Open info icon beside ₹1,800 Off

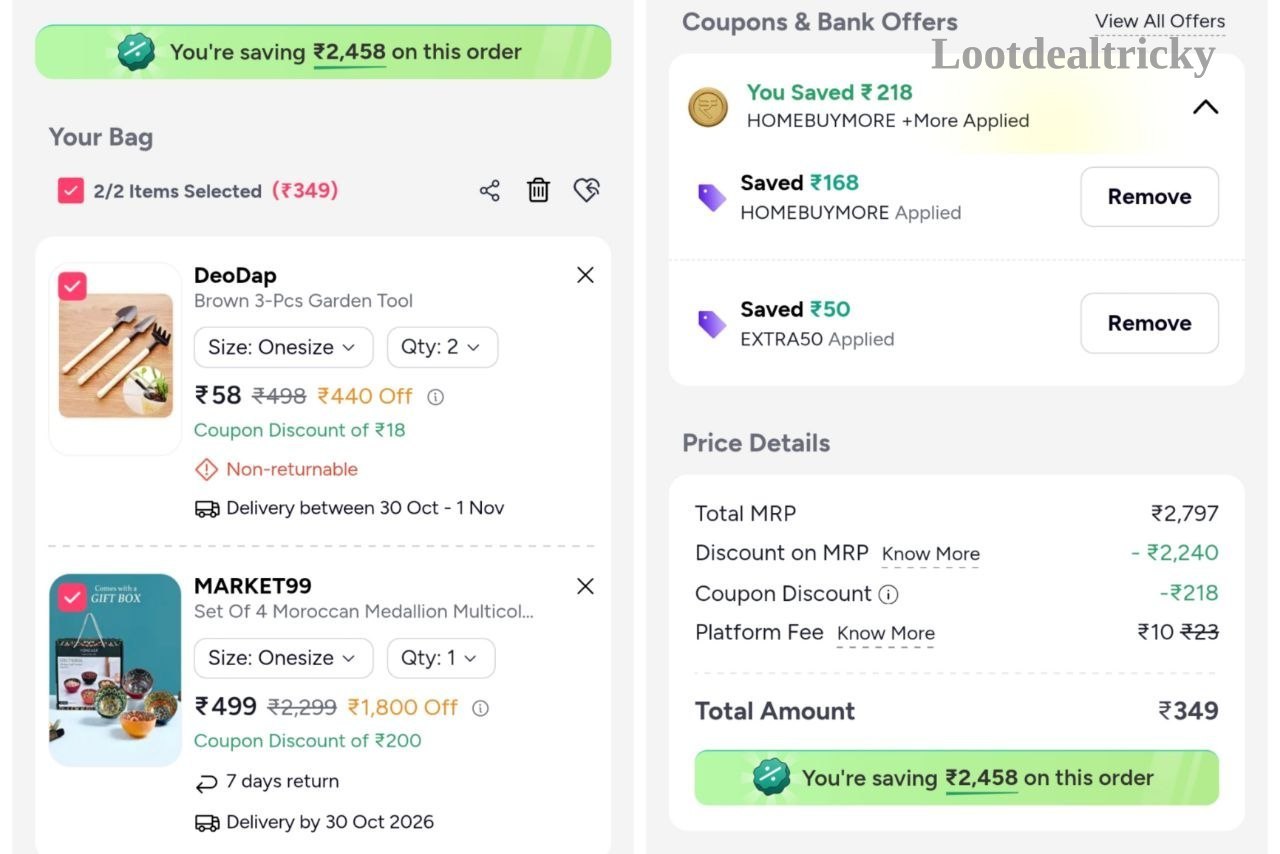480,708
